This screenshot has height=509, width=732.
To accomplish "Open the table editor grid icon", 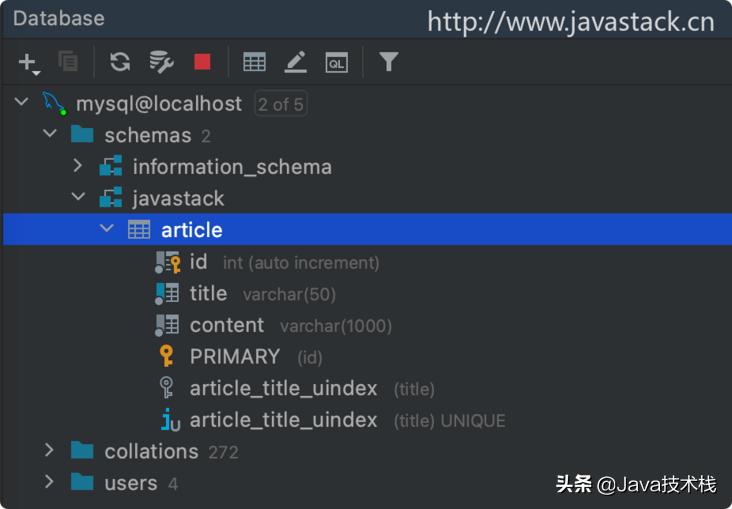I will pos(254,62).
